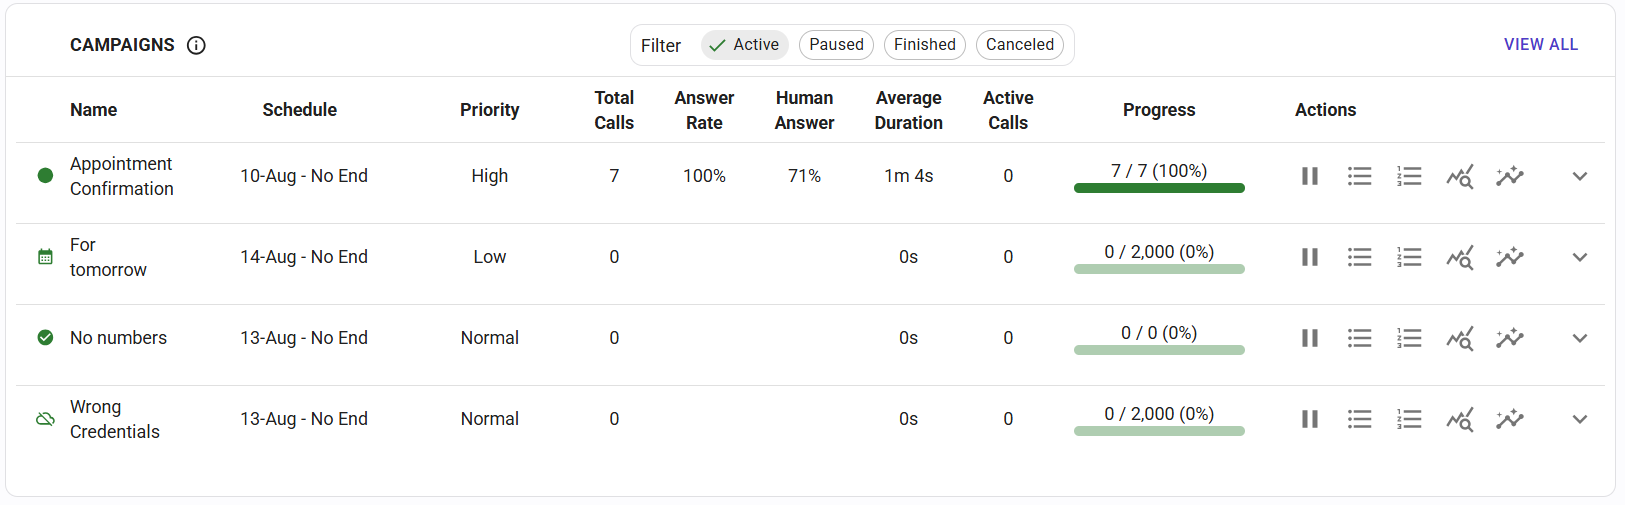This screenshot has width=1625, height=505.
Task: Open sparkle insights chart for No numbers
Action: click(1509, 338)
